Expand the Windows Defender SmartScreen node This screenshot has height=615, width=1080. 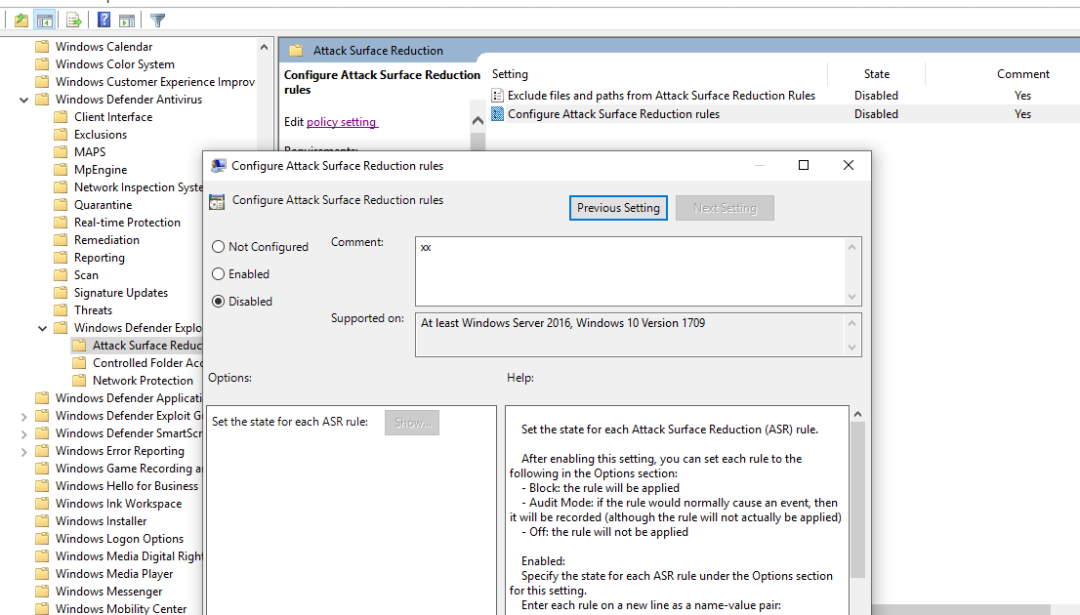[x=24, y=434]
